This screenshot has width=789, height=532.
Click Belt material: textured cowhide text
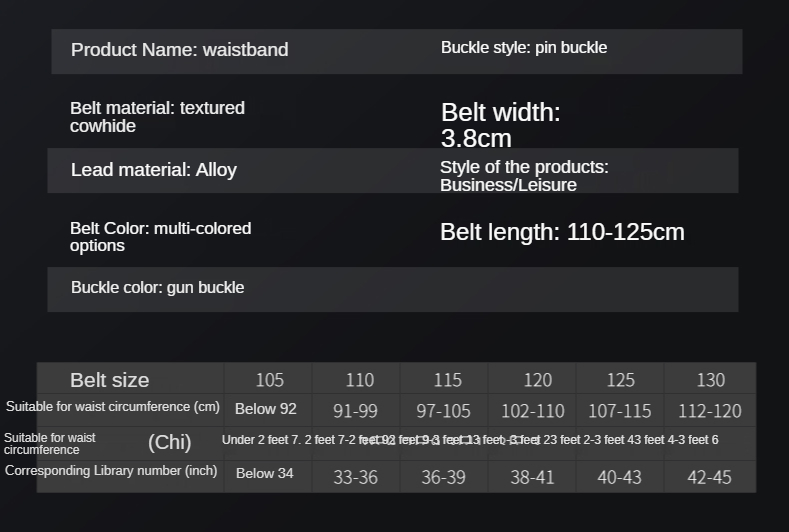pos(157,117)
